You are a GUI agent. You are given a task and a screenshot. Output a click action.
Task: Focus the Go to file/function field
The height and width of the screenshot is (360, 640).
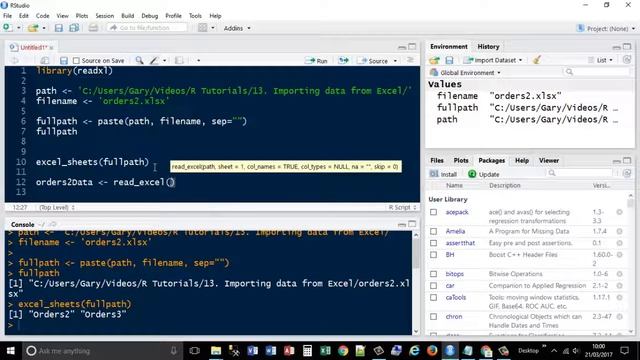[147, 28]
